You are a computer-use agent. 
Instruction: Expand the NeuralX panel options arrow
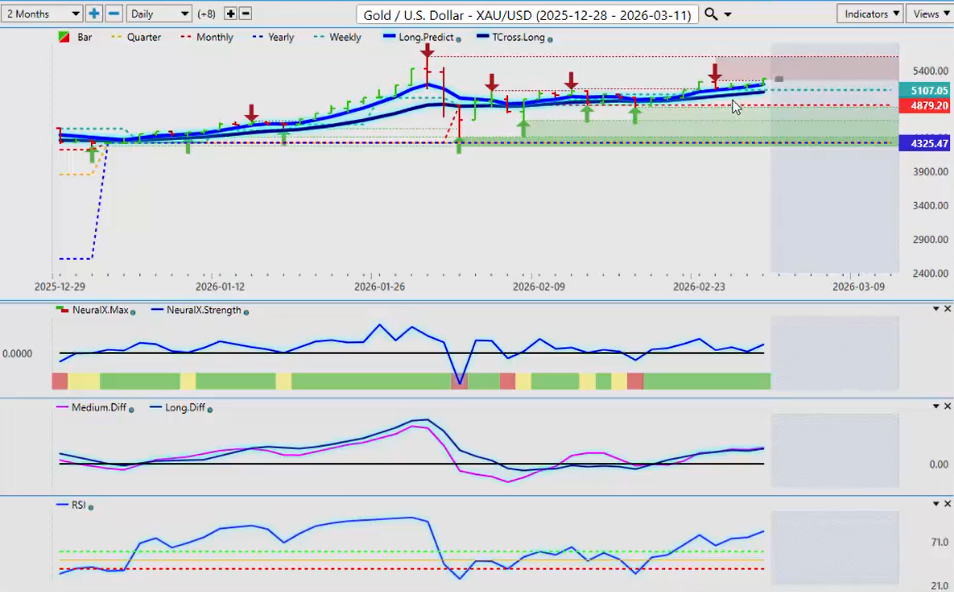[x=935, y=309]
